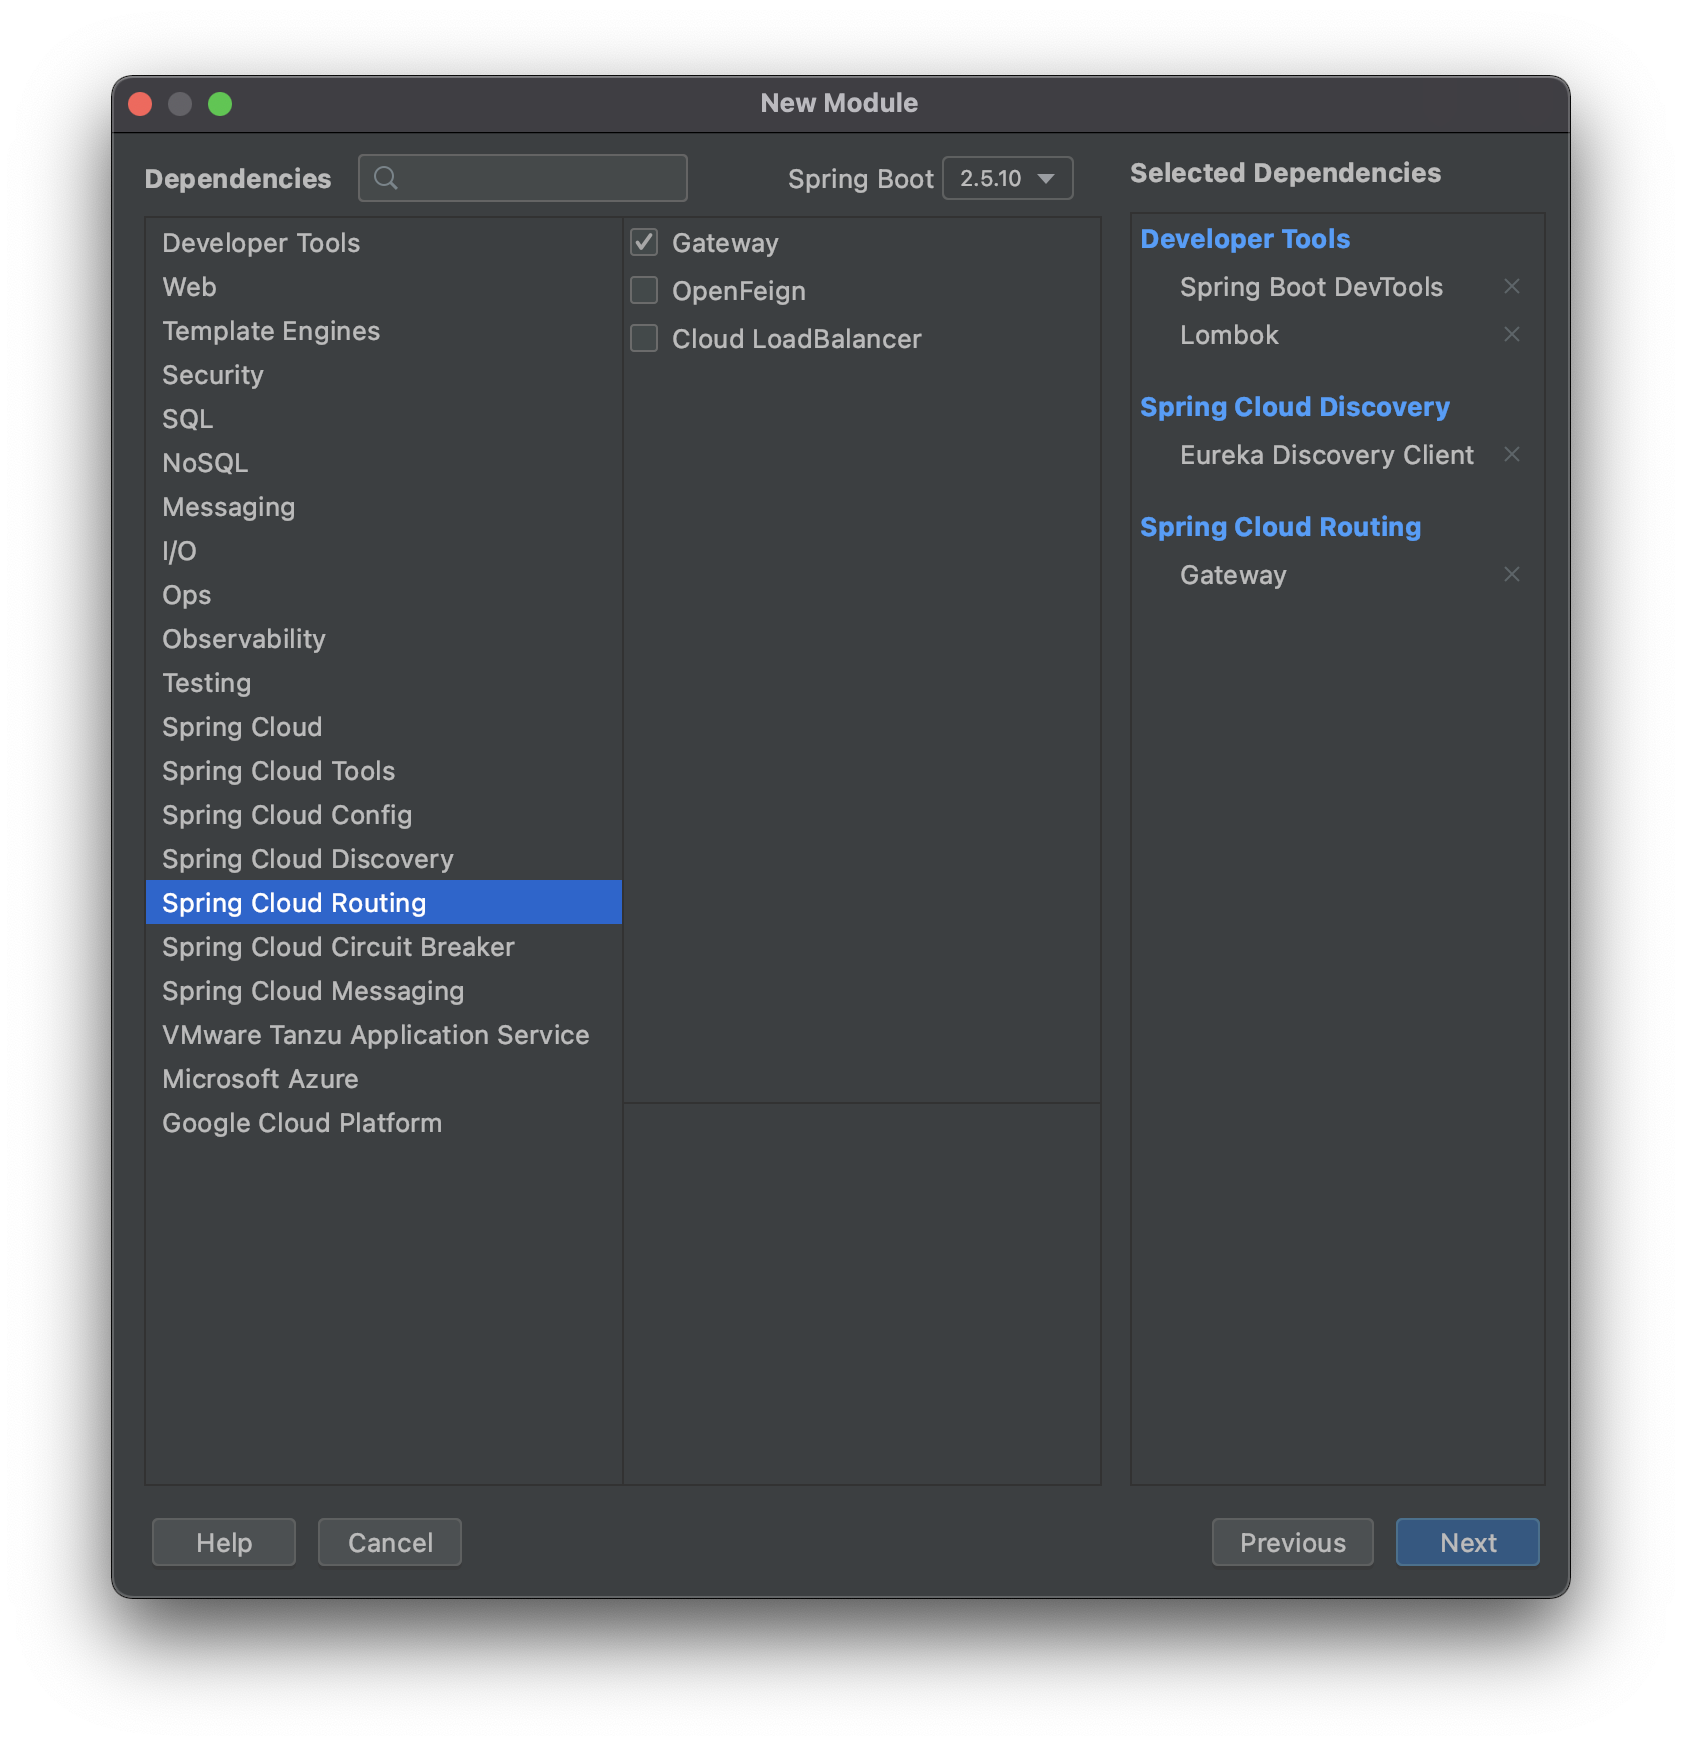Select the Testing category
Screen dimensions: 1682x1746
pos(384,683)
